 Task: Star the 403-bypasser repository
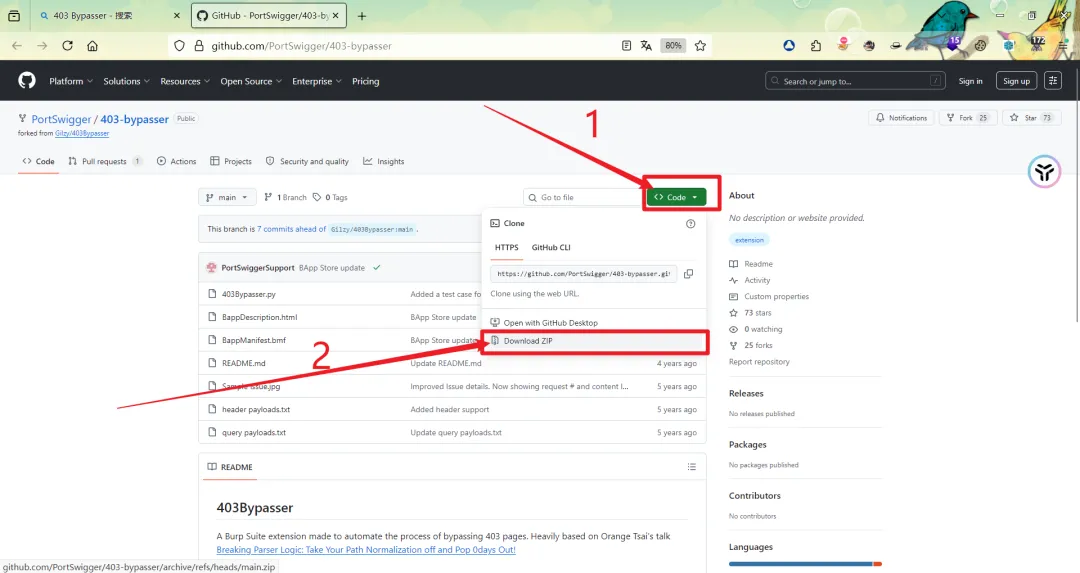click(x=1031, y=118)
